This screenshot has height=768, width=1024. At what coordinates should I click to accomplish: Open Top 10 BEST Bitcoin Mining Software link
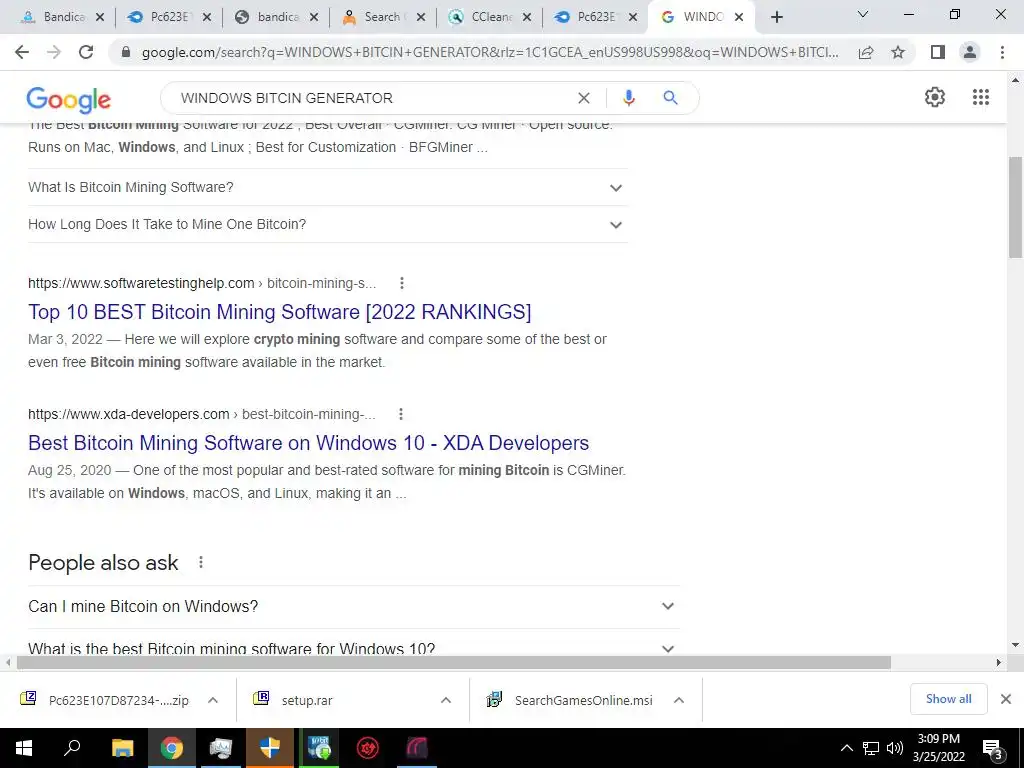coord(280,312)
